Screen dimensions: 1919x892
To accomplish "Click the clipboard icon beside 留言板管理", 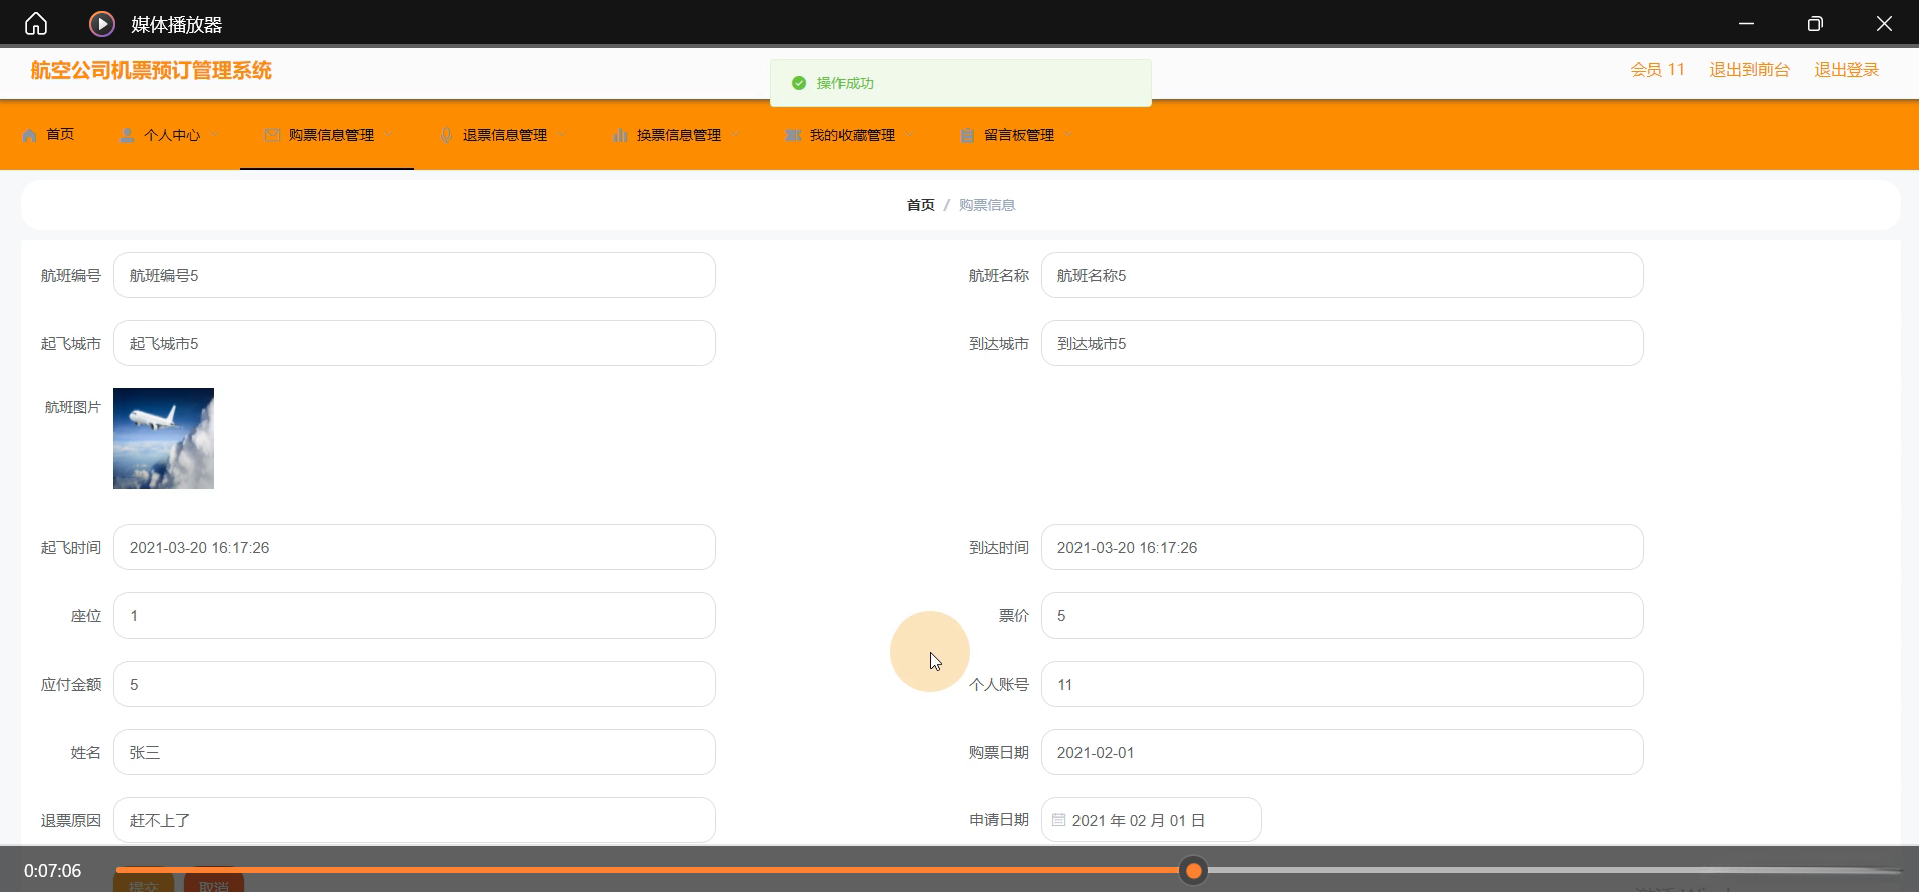I will (967, 135).
